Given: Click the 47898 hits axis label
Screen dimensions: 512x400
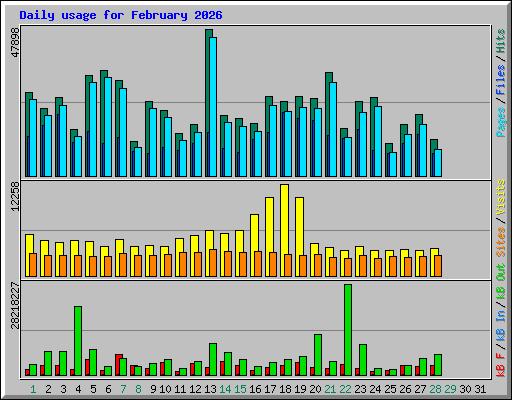Looking at the screenshot, I should (15, 42).
